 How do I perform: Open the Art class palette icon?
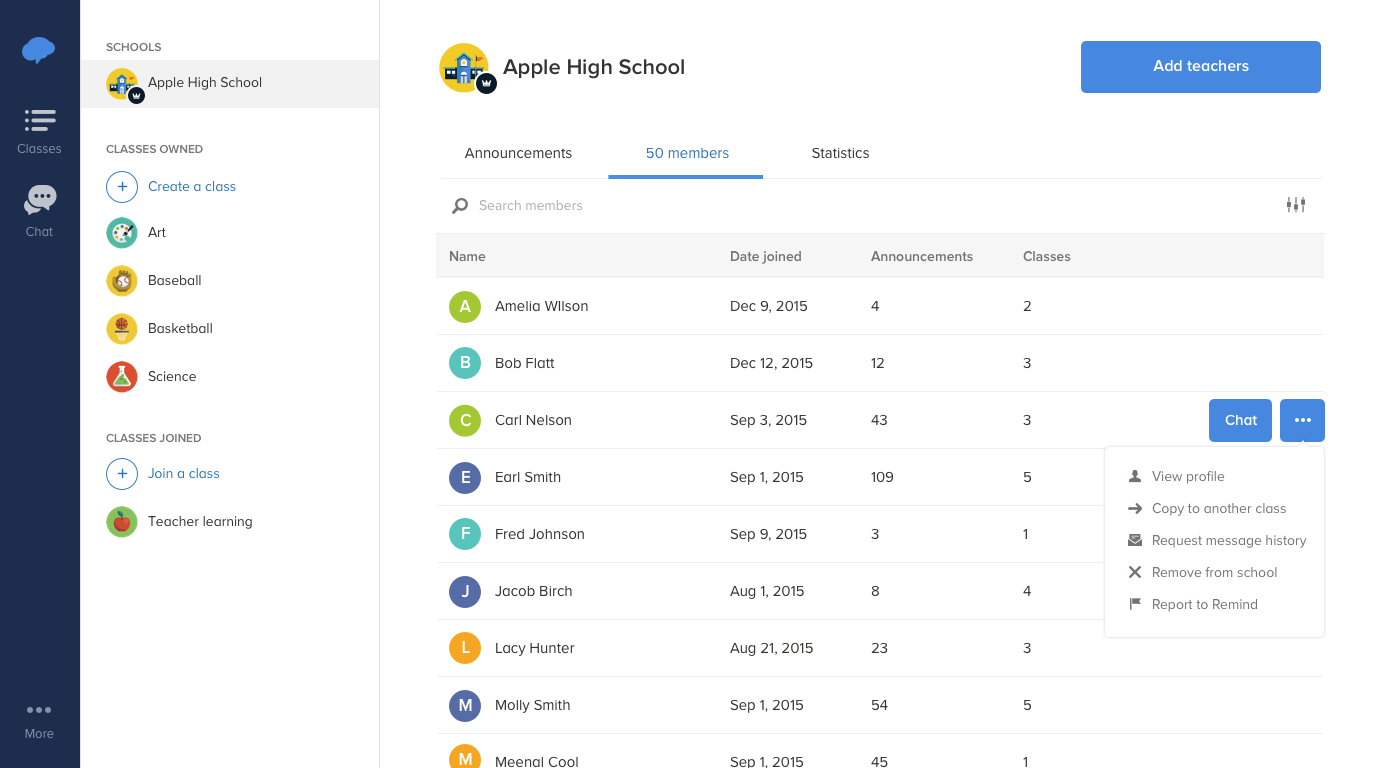pyautogui.click(x=122, y=233)
